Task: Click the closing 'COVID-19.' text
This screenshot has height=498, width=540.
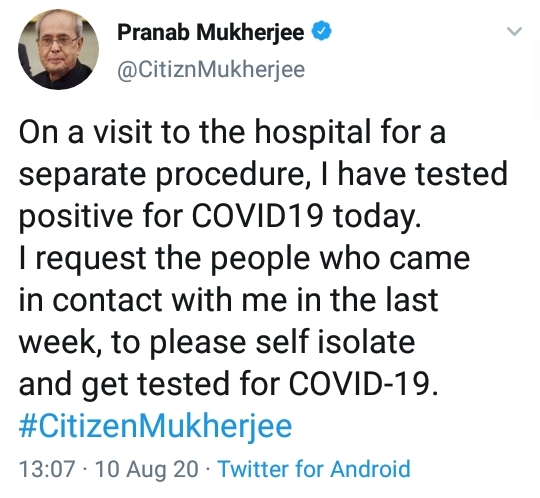Action: click(363, 383)
